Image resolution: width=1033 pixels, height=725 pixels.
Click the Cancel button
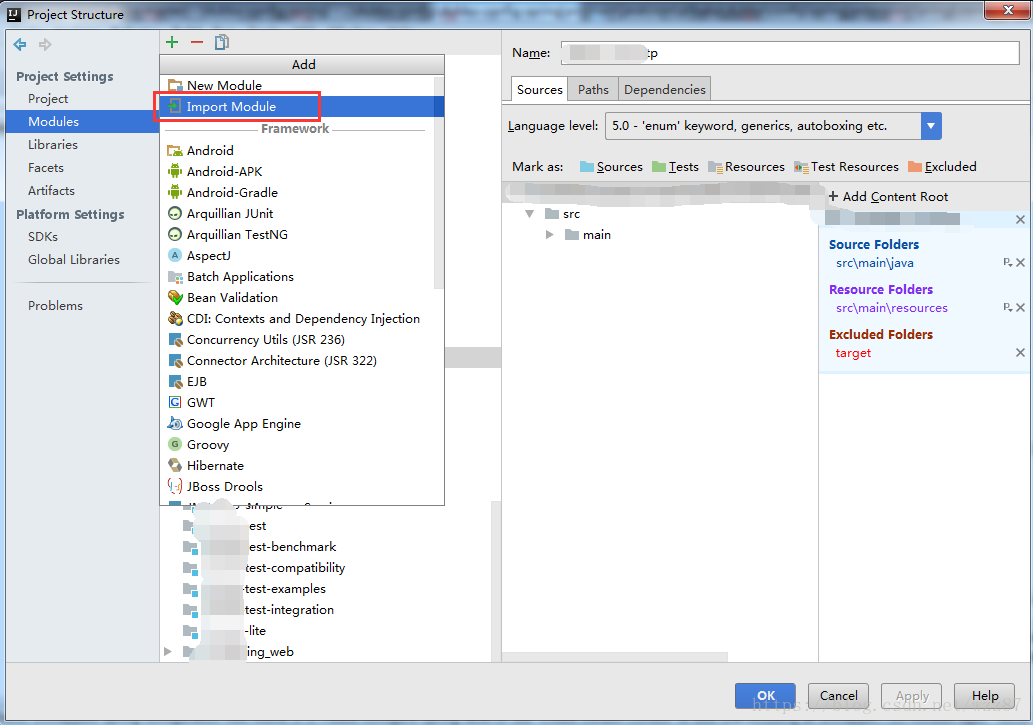click(839, 696)
